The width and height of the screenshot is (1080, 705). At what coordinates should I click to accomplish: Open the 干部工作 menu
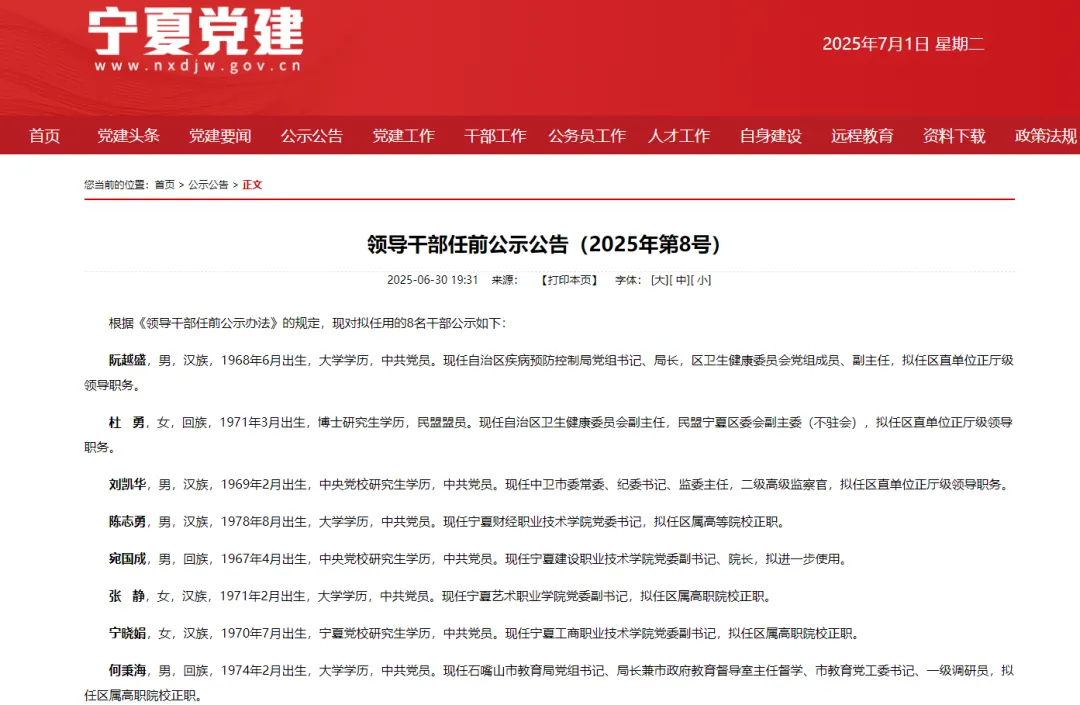495,136
